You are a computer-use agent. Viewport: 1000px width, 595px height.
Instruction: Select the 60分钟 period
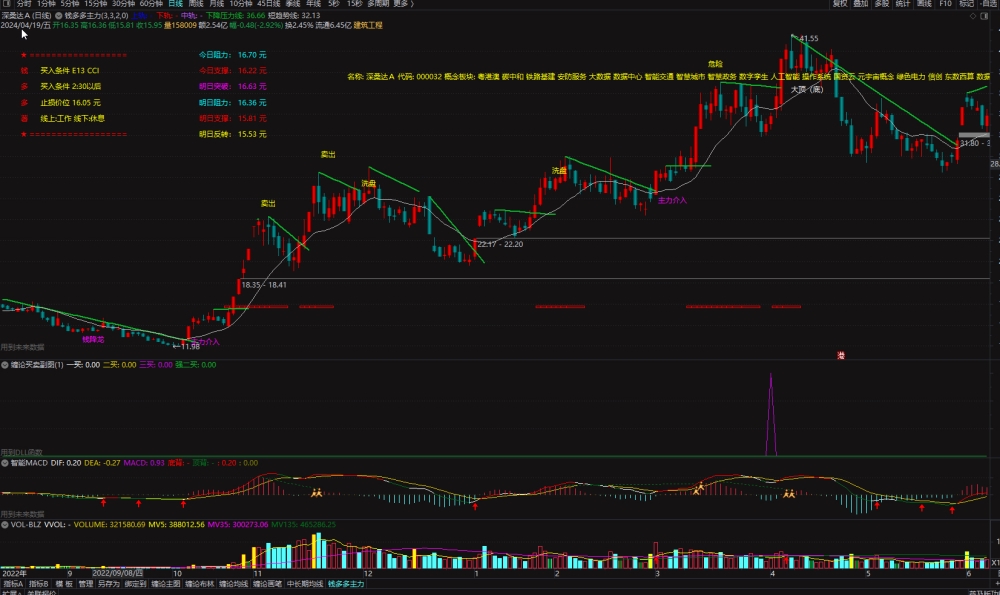tap(151, 4)
